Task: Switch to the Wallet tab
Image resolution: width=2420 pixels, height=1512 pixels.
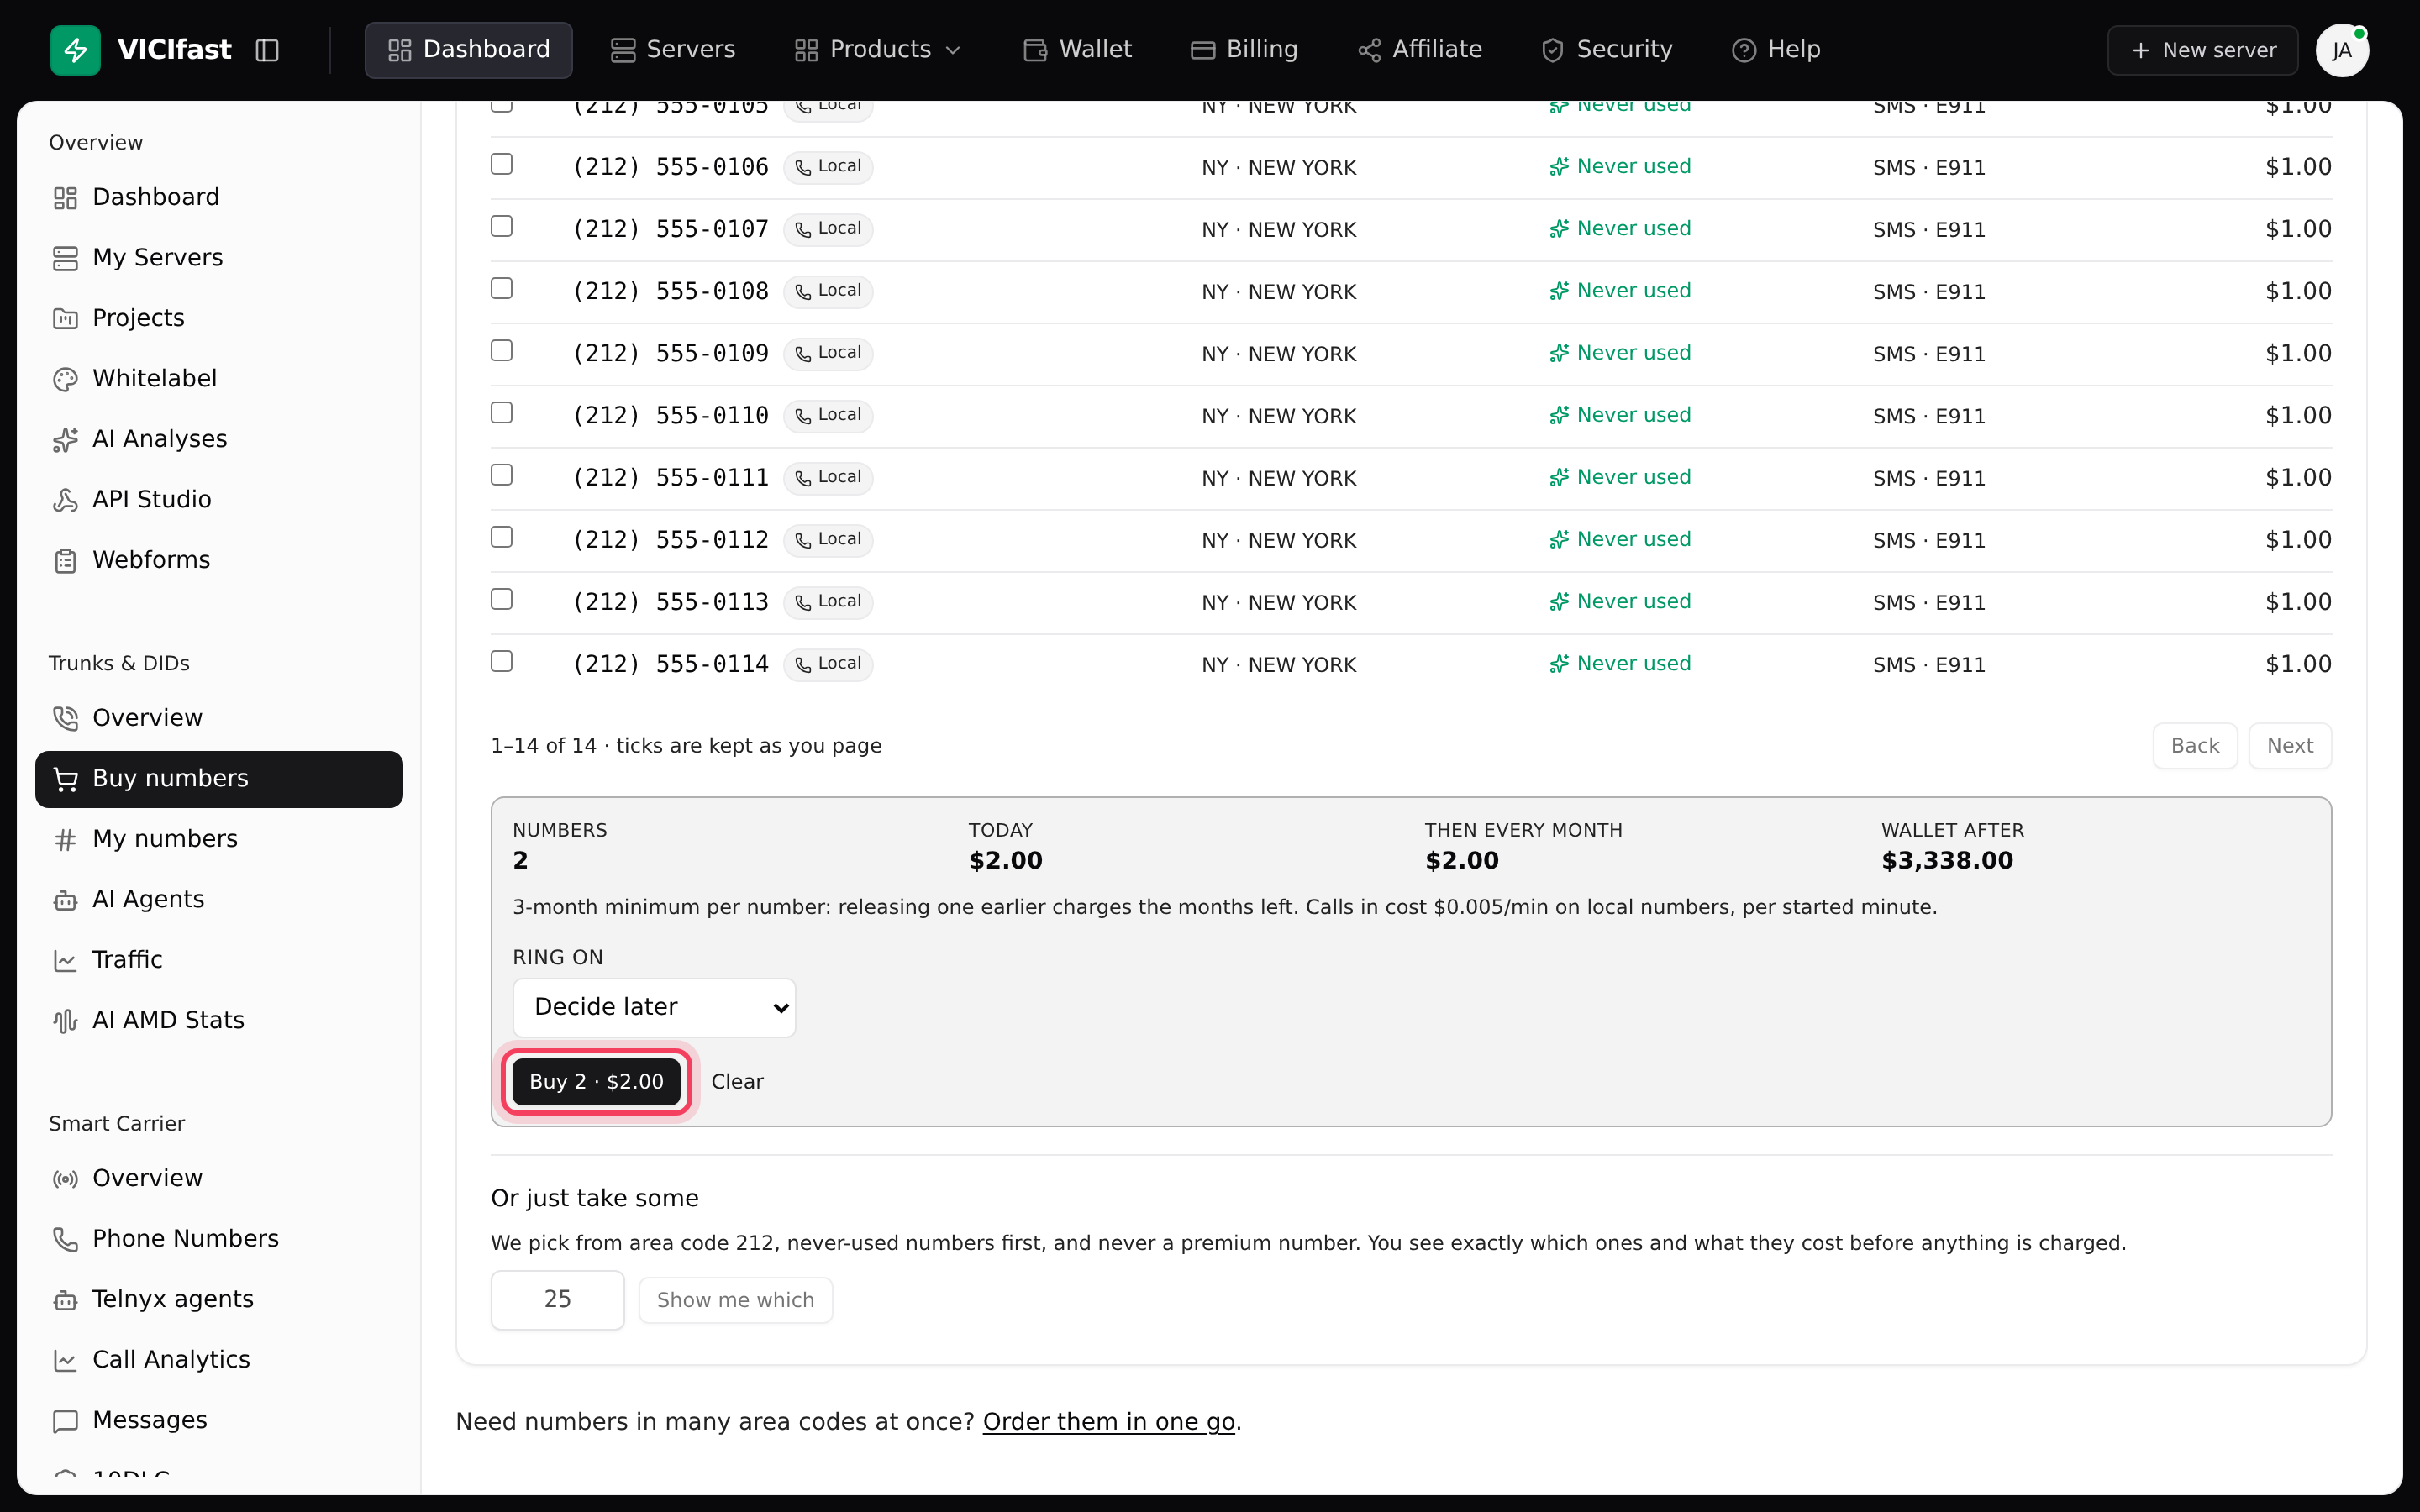Action: [x=1078, y=50]
